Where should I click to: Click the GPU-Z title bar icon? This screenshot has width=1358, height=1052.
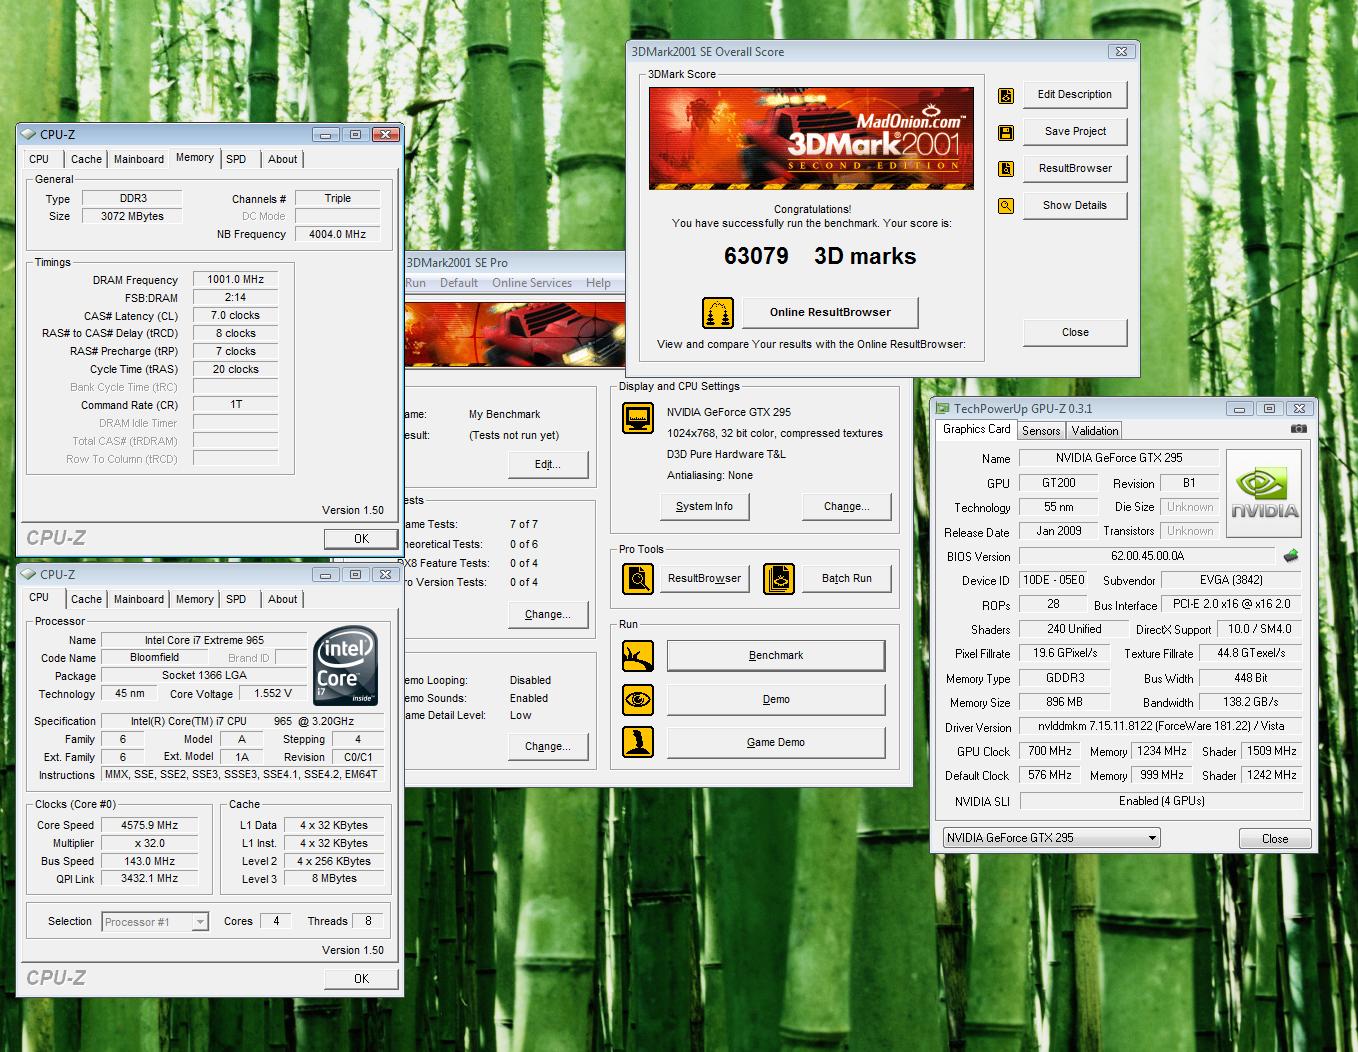(x=942, y=408)
